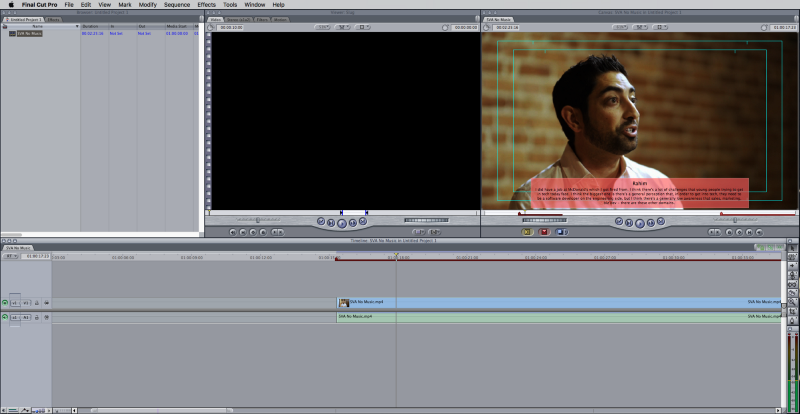Toggle clip overlays in the timeline
Screen dimensions: 800x414
pyautogui.click(x=25, y=410)
